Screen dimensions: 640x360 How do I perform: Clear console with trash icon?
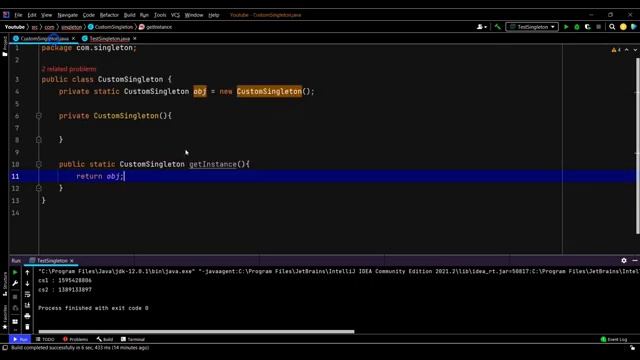pyautogui.click(x=27, y=327)
